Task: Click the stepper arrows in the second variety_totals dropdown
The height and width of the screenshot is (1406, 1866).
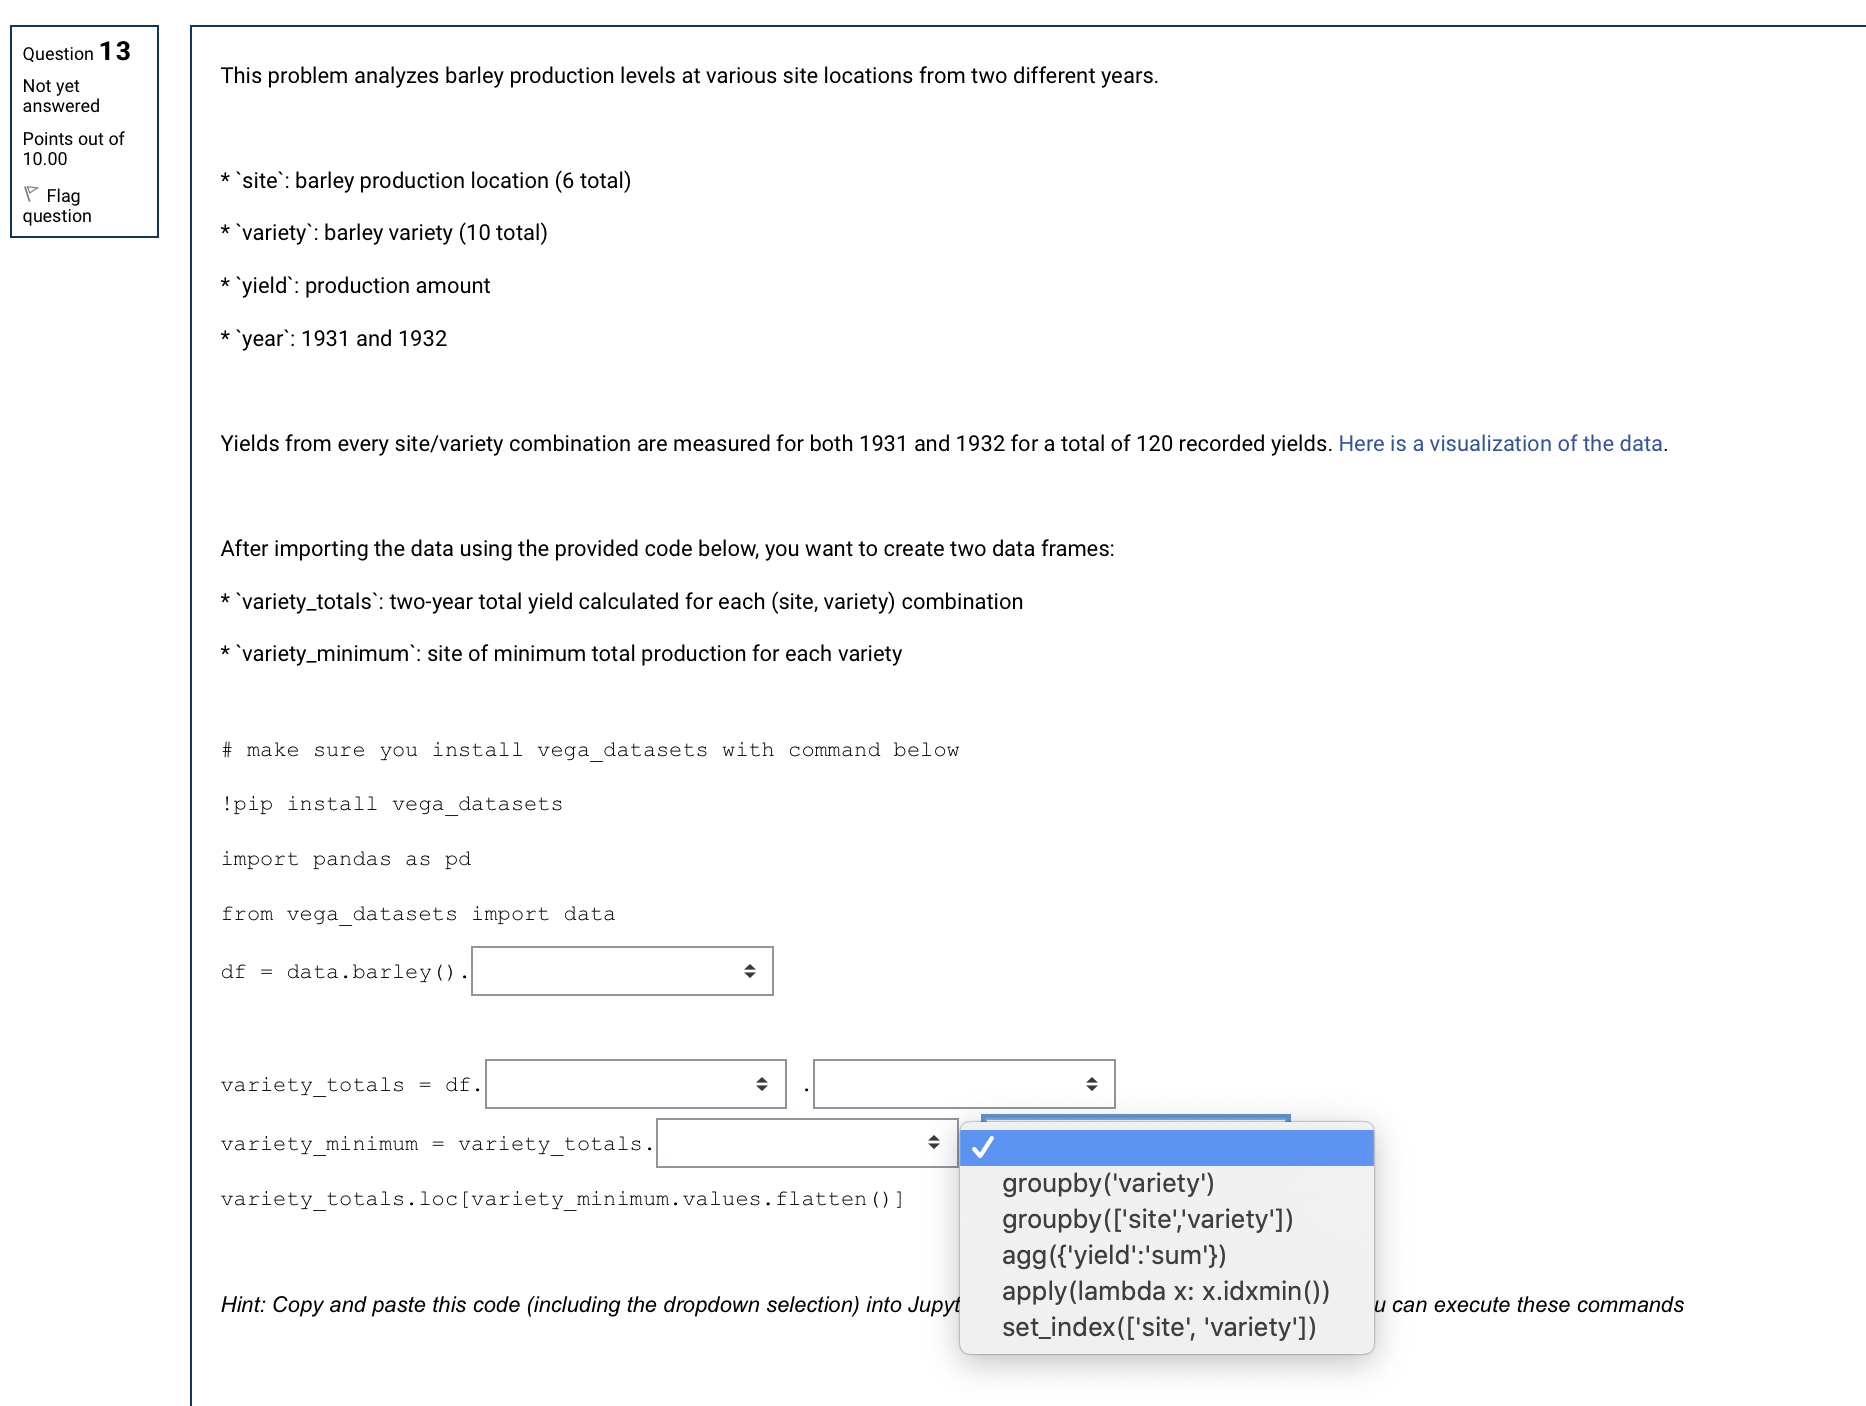Action: [x=1093, y=1084]
